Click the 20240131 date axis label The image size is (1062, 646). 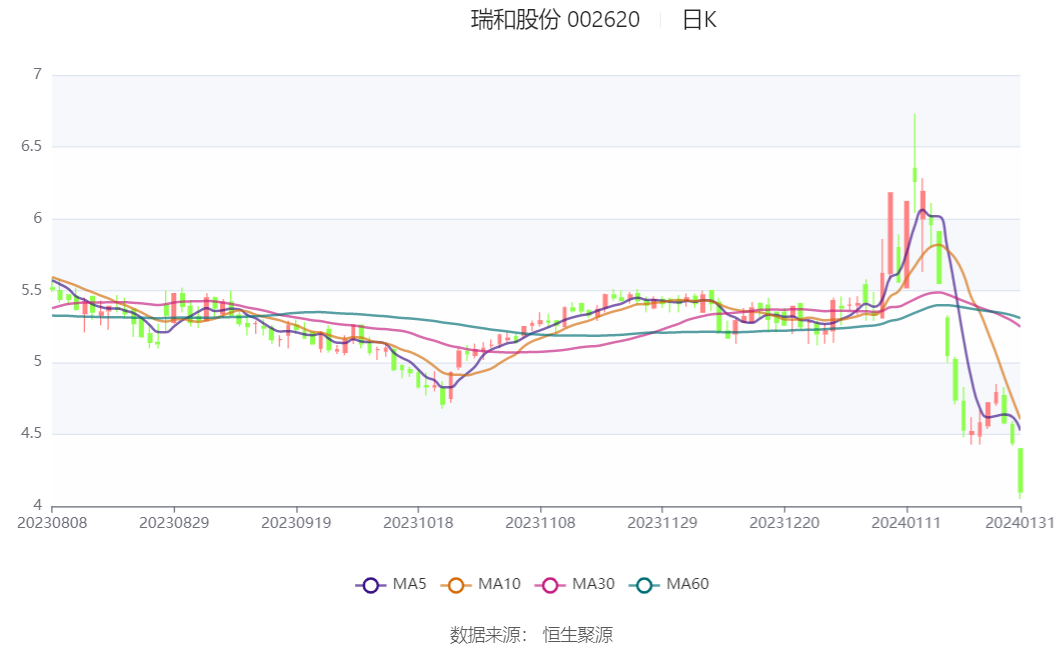(x=1020, y=523)
